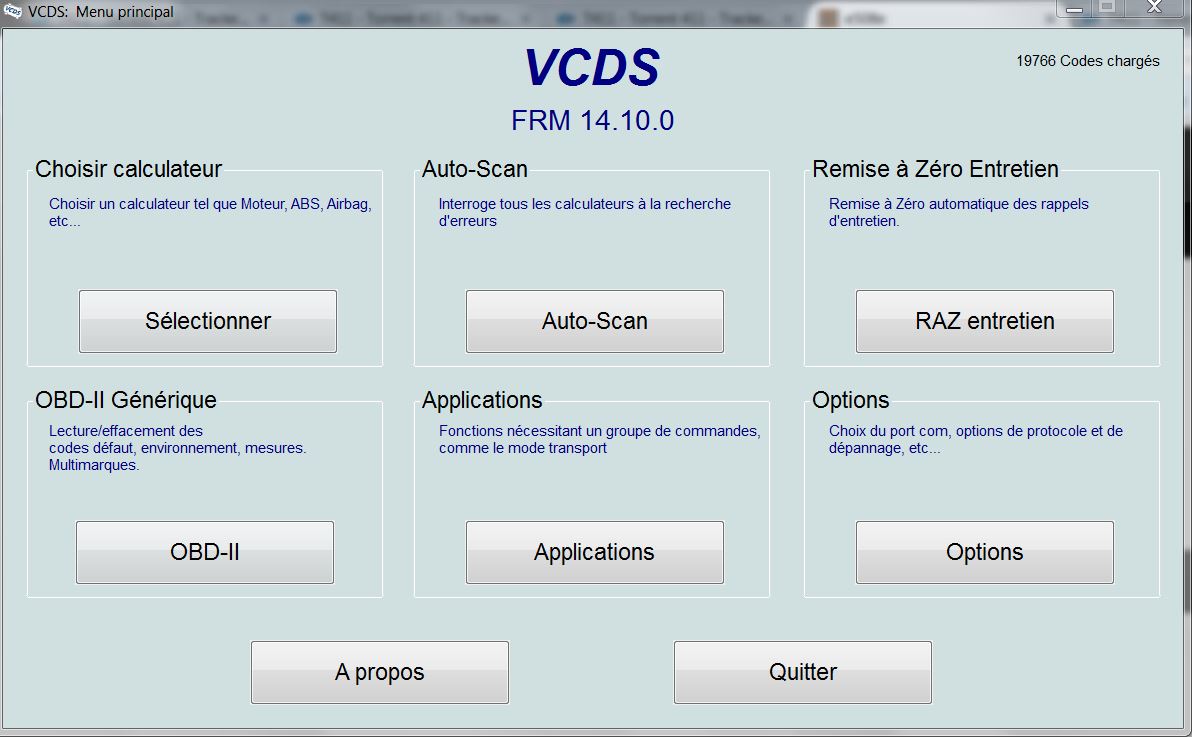The width and height of the screenshot is (1192, 737).
Task: Click 'Lecture/effacement des codes défaut' description
Action: pyautogui.click(x=177, y=448)
